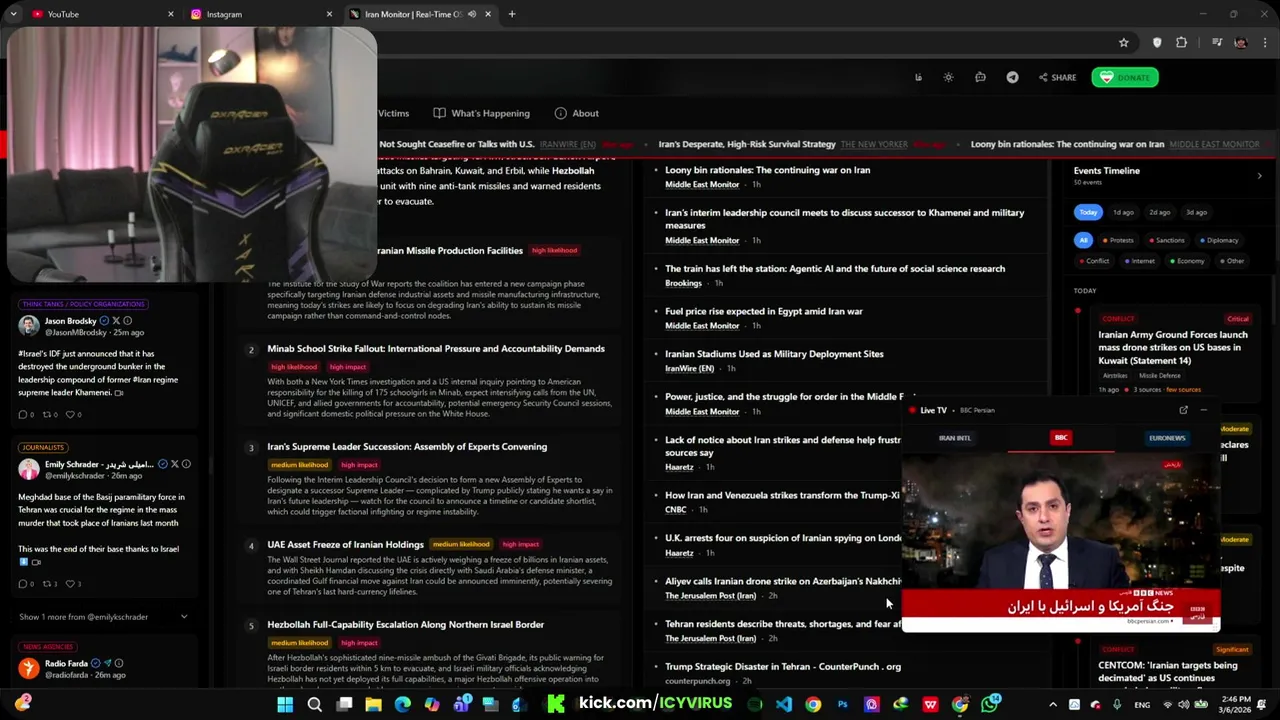Open the Victims nav item
This screenshot has width=1280, height=720.
(393, 113)
